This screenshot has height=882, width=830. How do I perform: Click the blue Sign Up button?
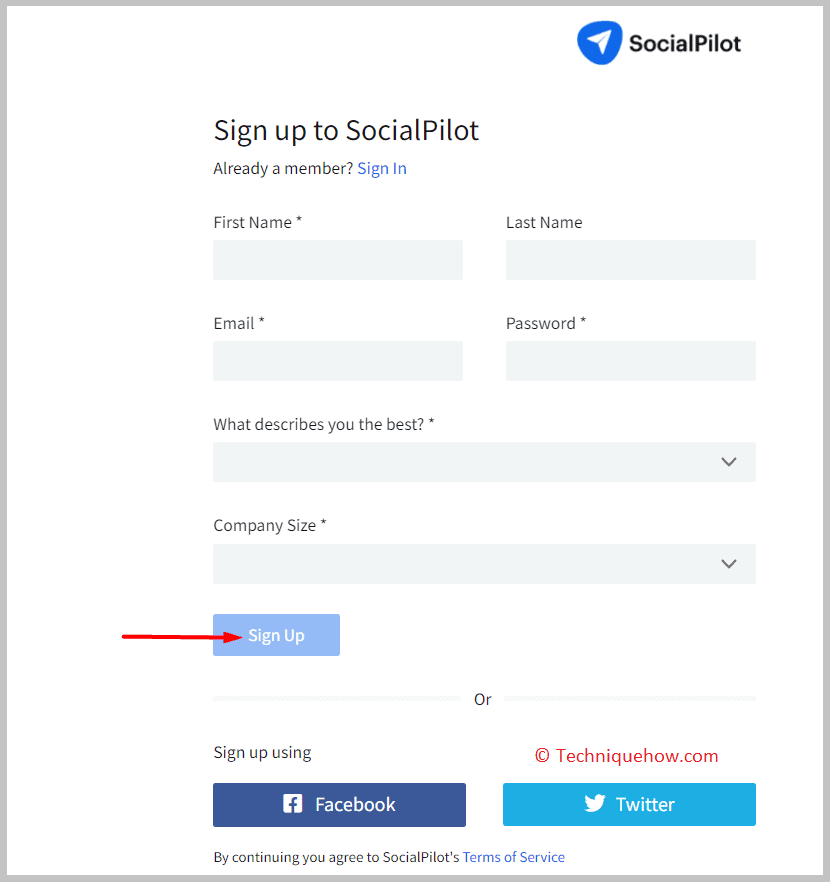point(276,635)
